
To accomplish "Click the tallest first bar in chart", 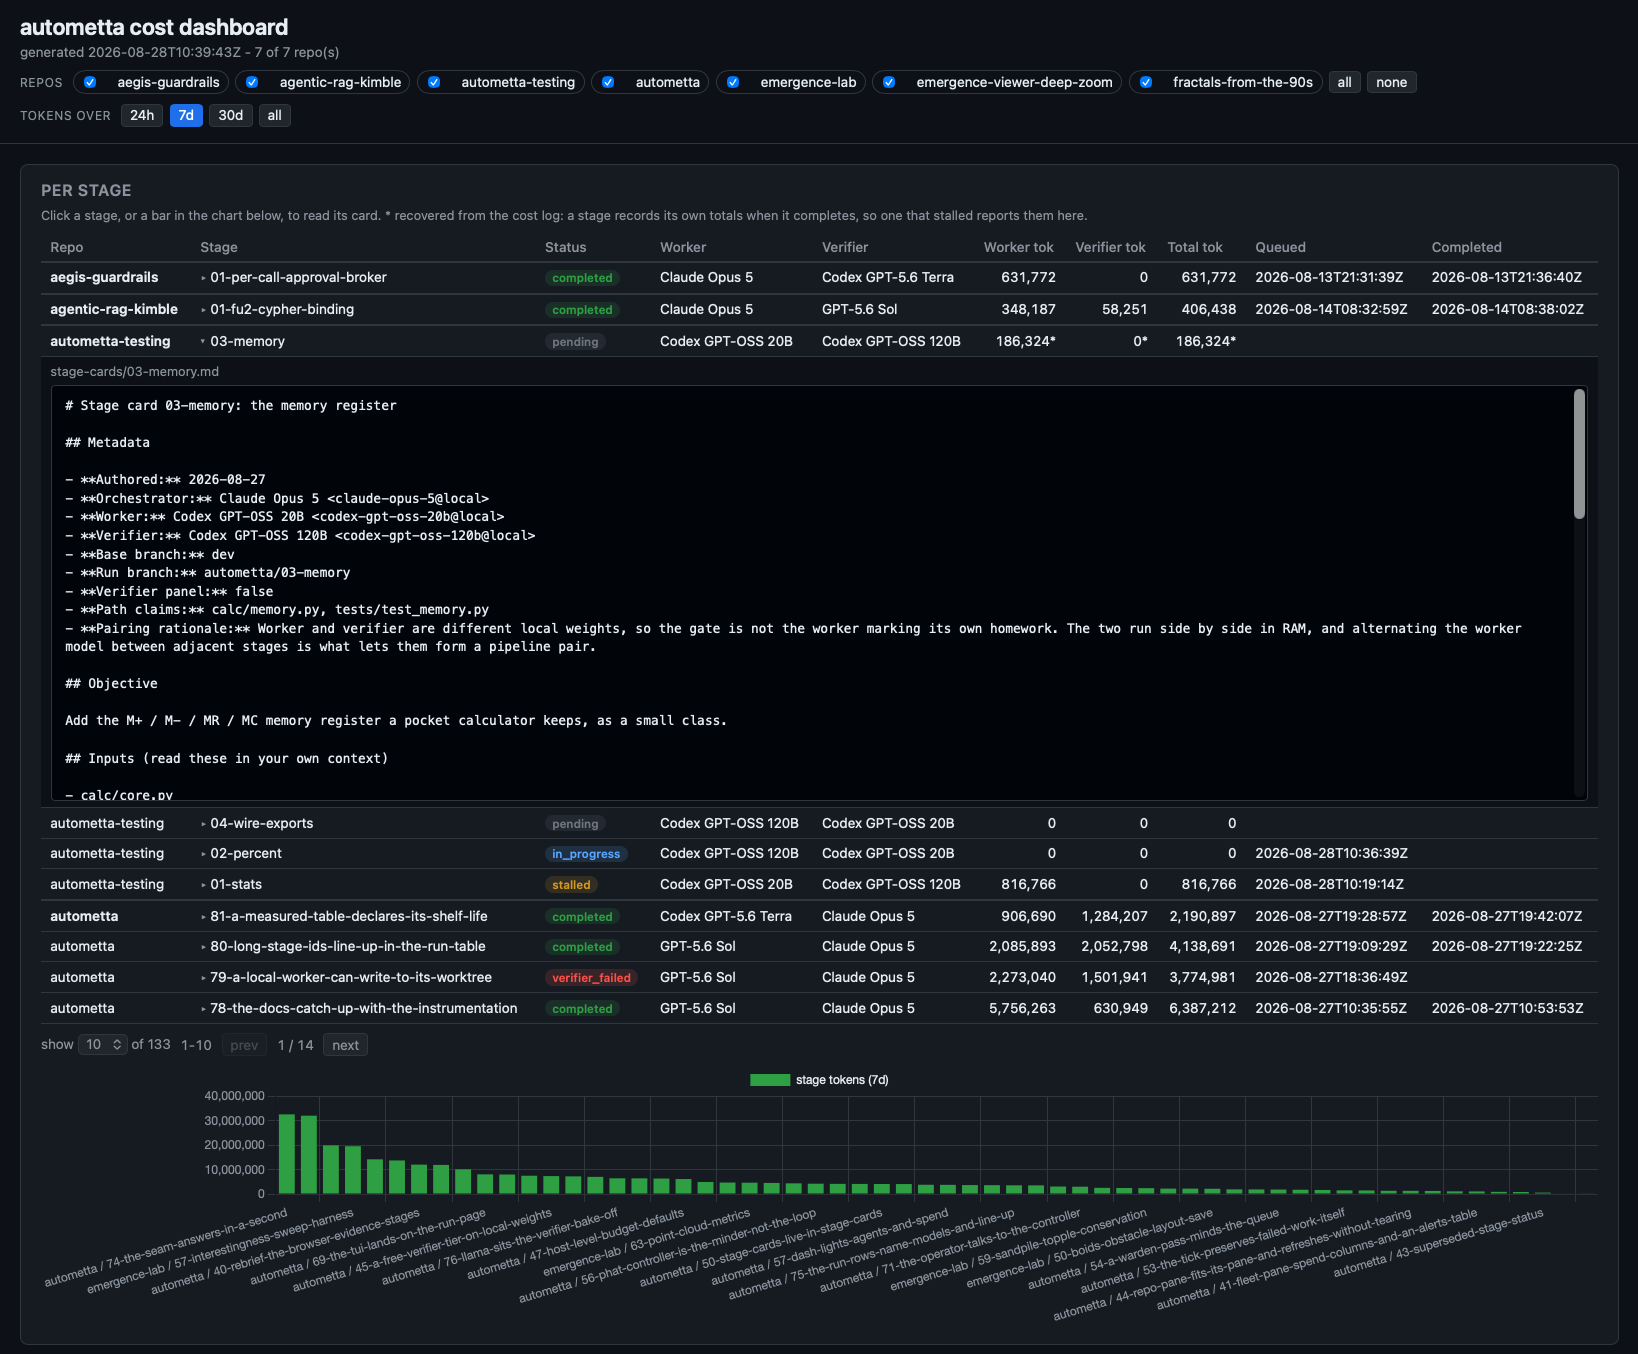I will click(x=287, y=1154).
